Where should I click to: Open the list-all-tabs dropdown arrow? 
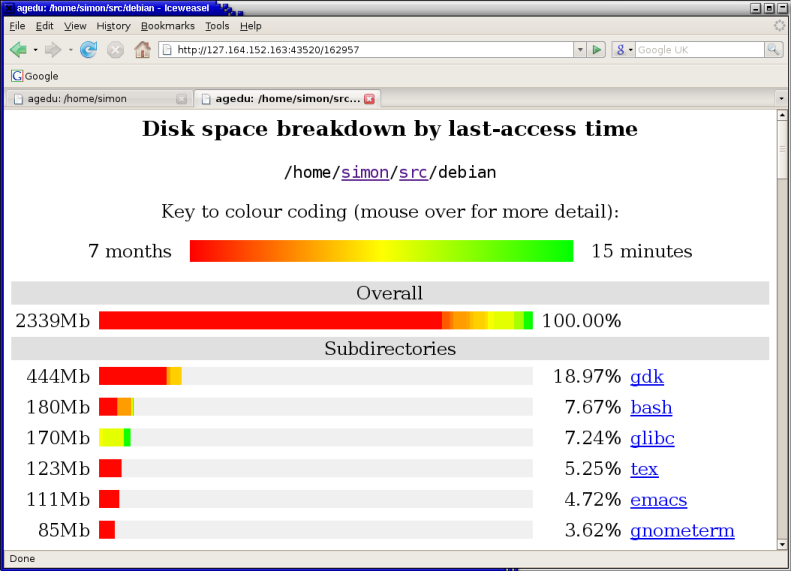click(x=781, y=98)
